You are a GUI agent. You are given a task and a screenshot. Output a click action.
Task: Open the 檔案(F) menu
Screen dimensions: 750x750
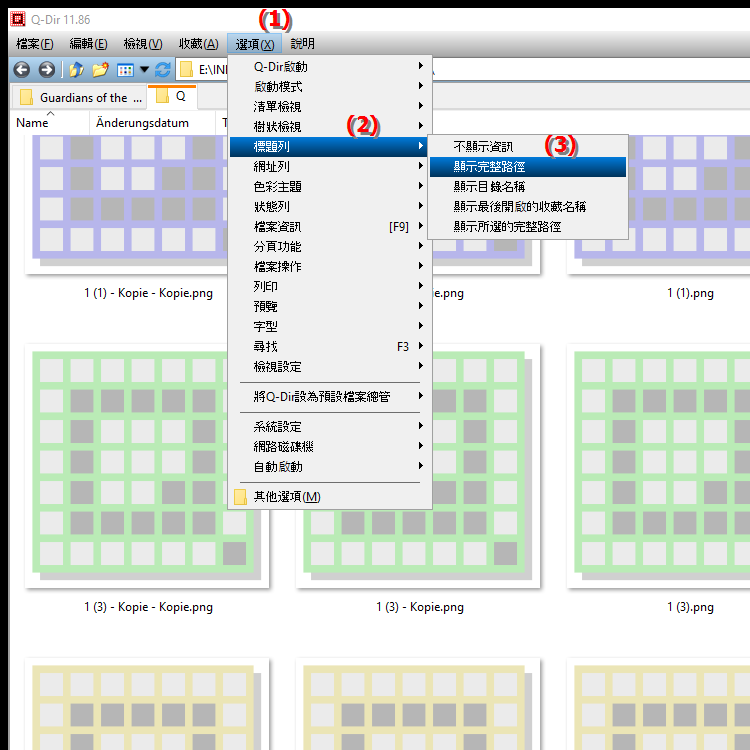click(x=34, y=44)
